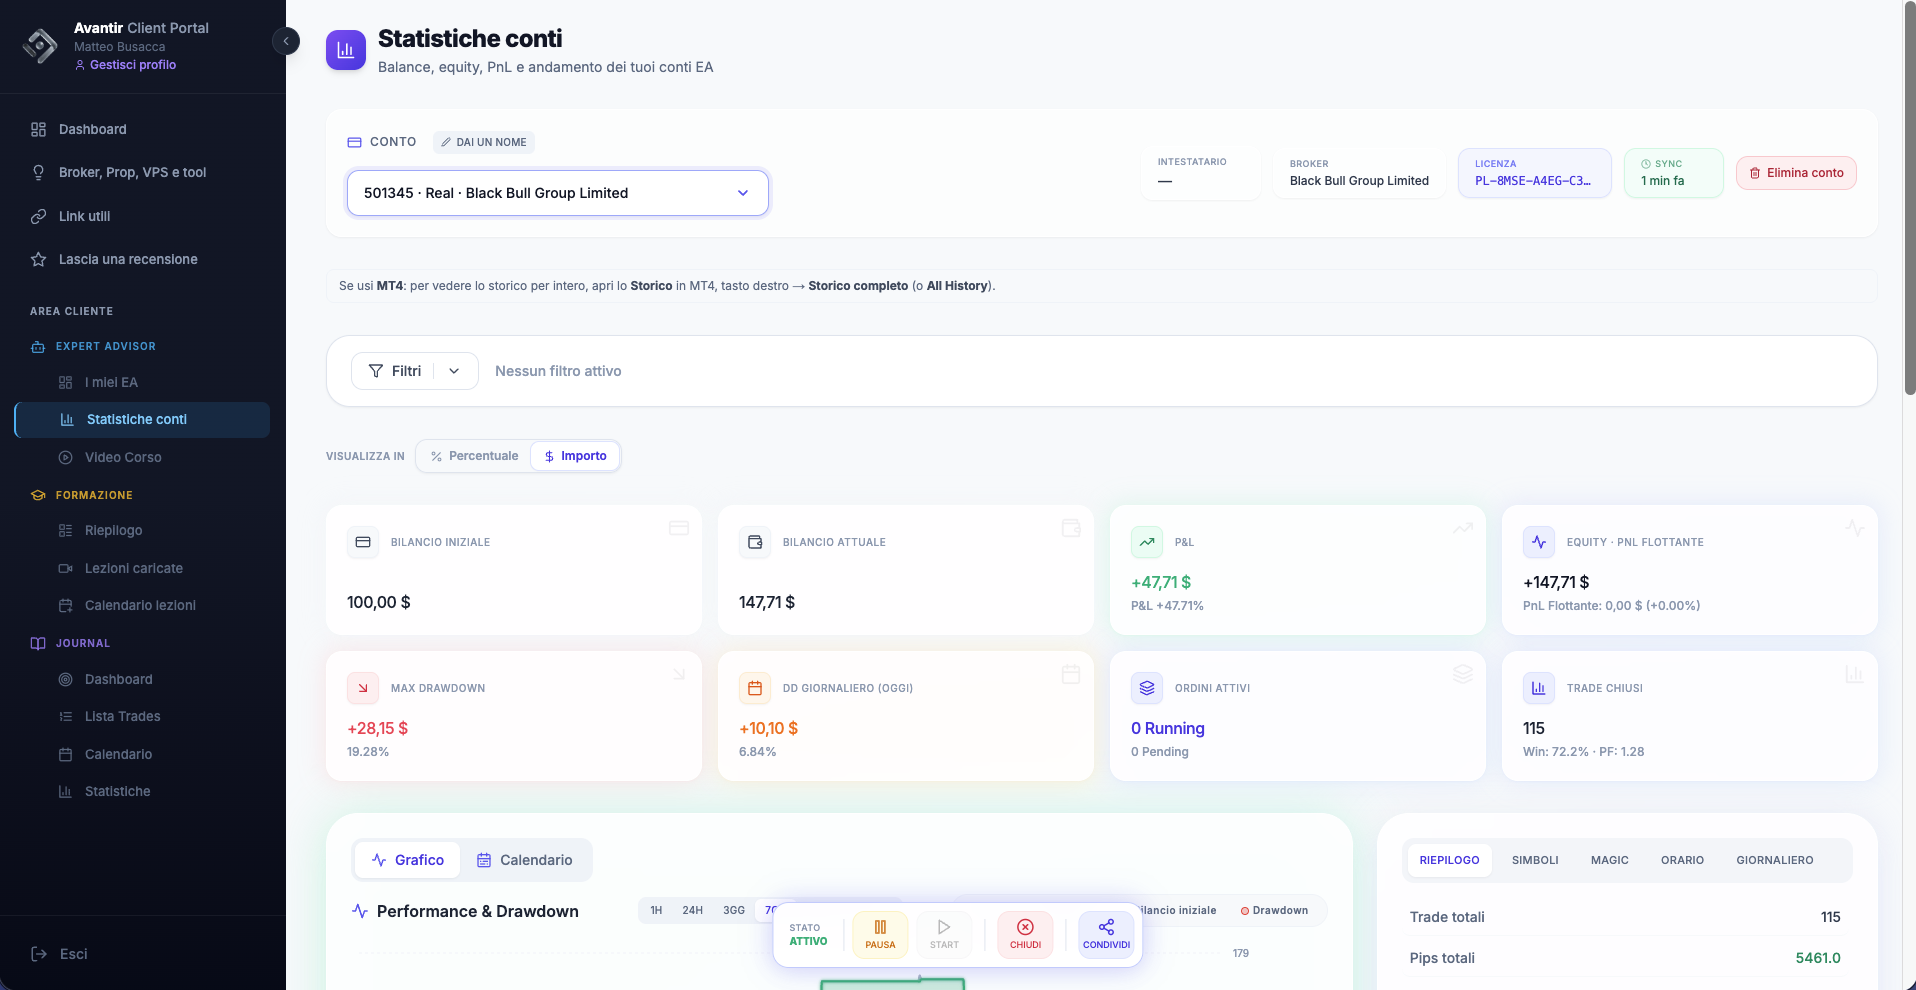Click the Elimina conto button
The image size is (1916, 990).
click(1796, 173)
